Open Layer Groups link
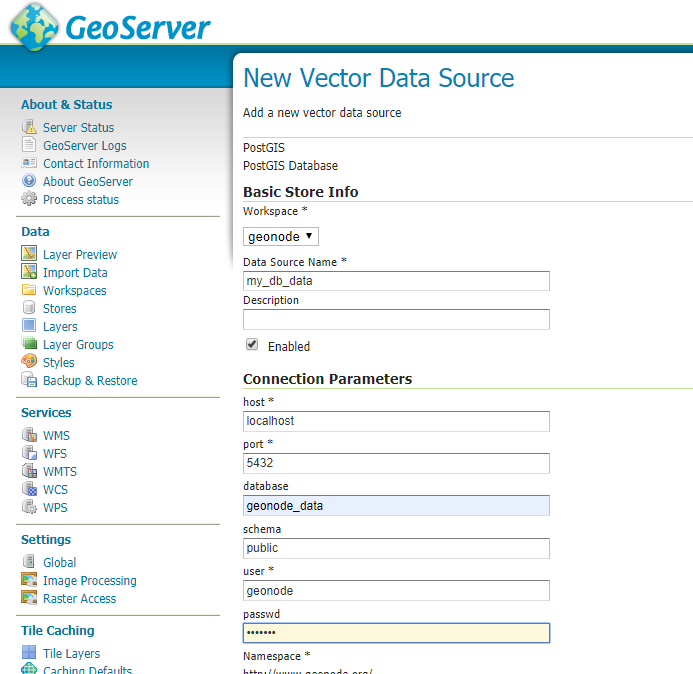 click(x=78, y=345)
